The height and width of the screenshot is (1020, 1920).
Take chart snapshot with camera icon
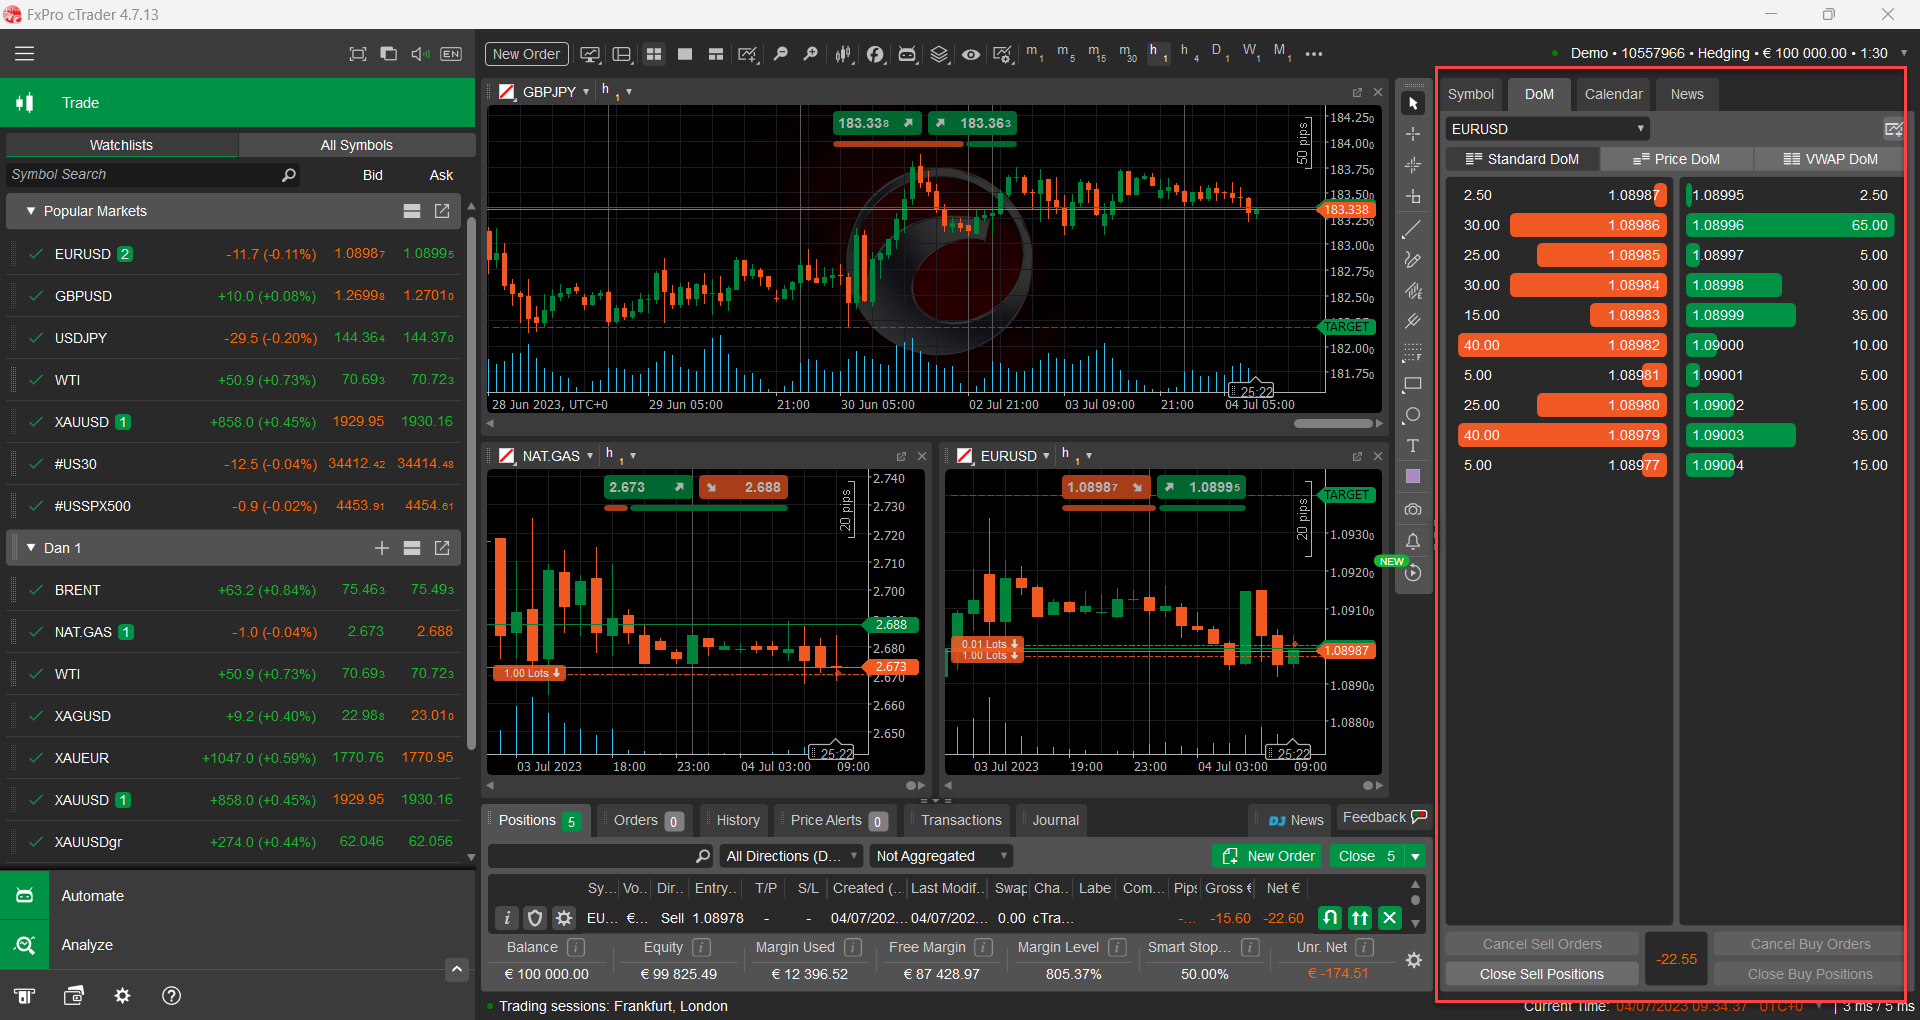(1413, 510)
